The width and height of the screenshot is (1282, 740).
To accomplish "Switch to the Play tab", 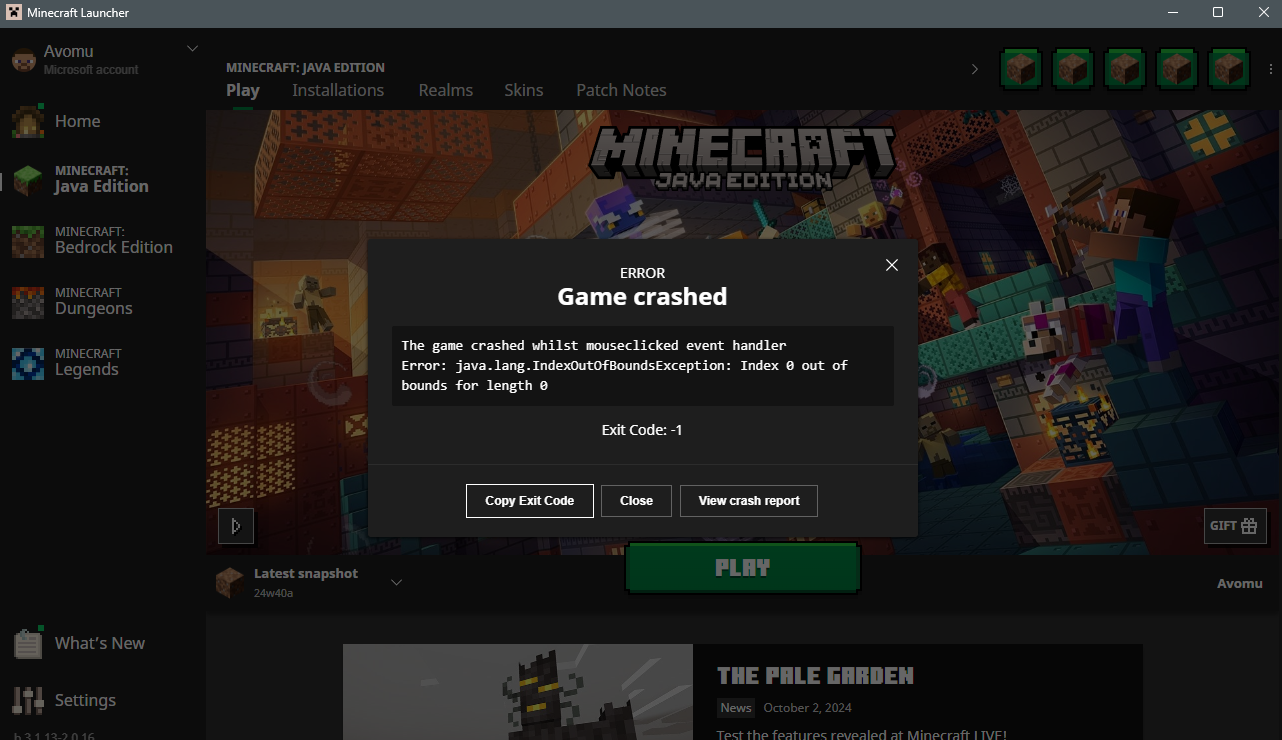I will pos(243,90).
